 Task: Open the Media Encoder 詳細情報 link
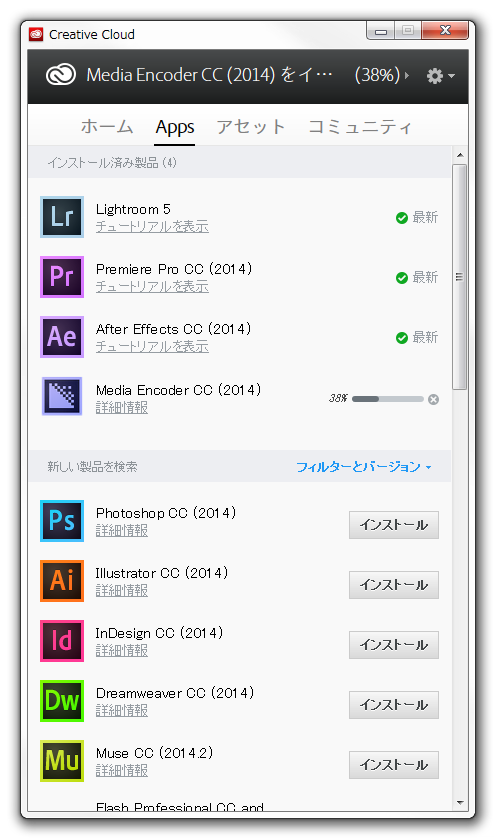point(122,407)
